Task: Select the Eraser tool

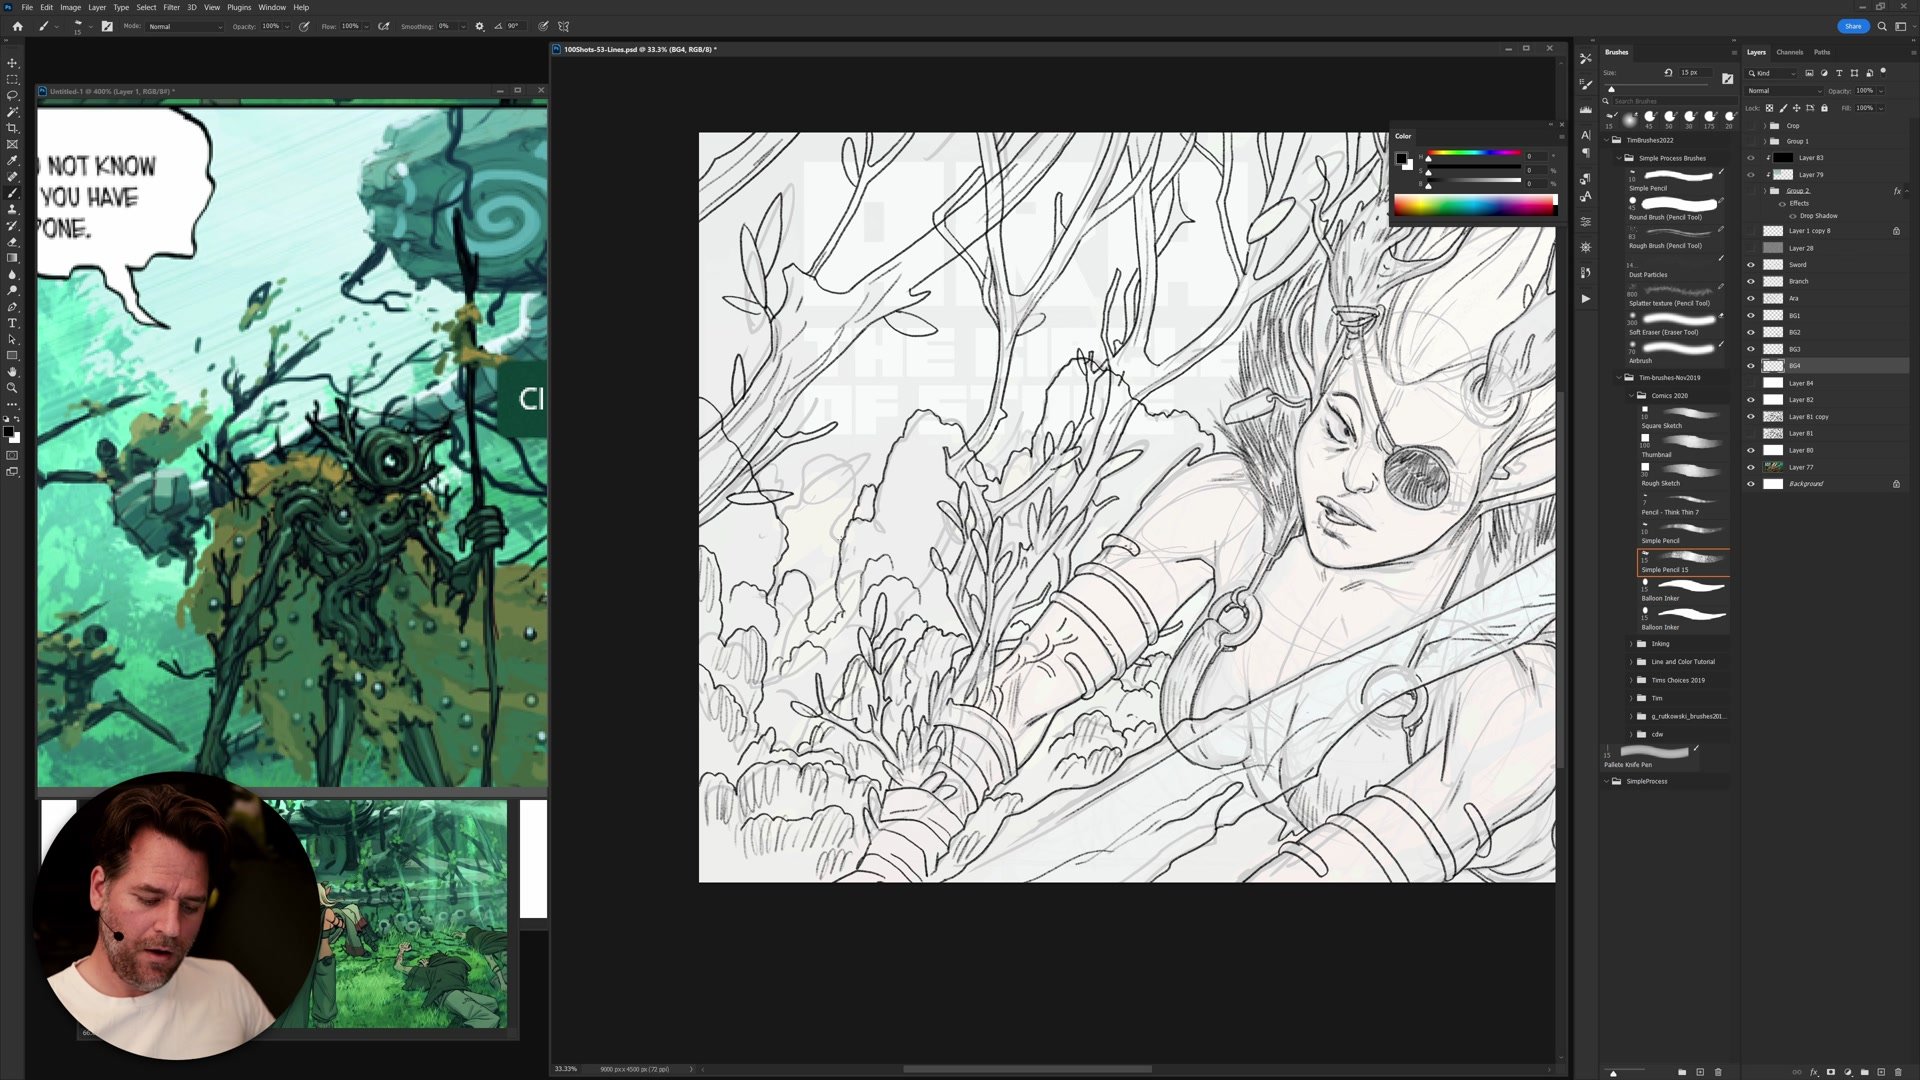Action: [12, 242]
